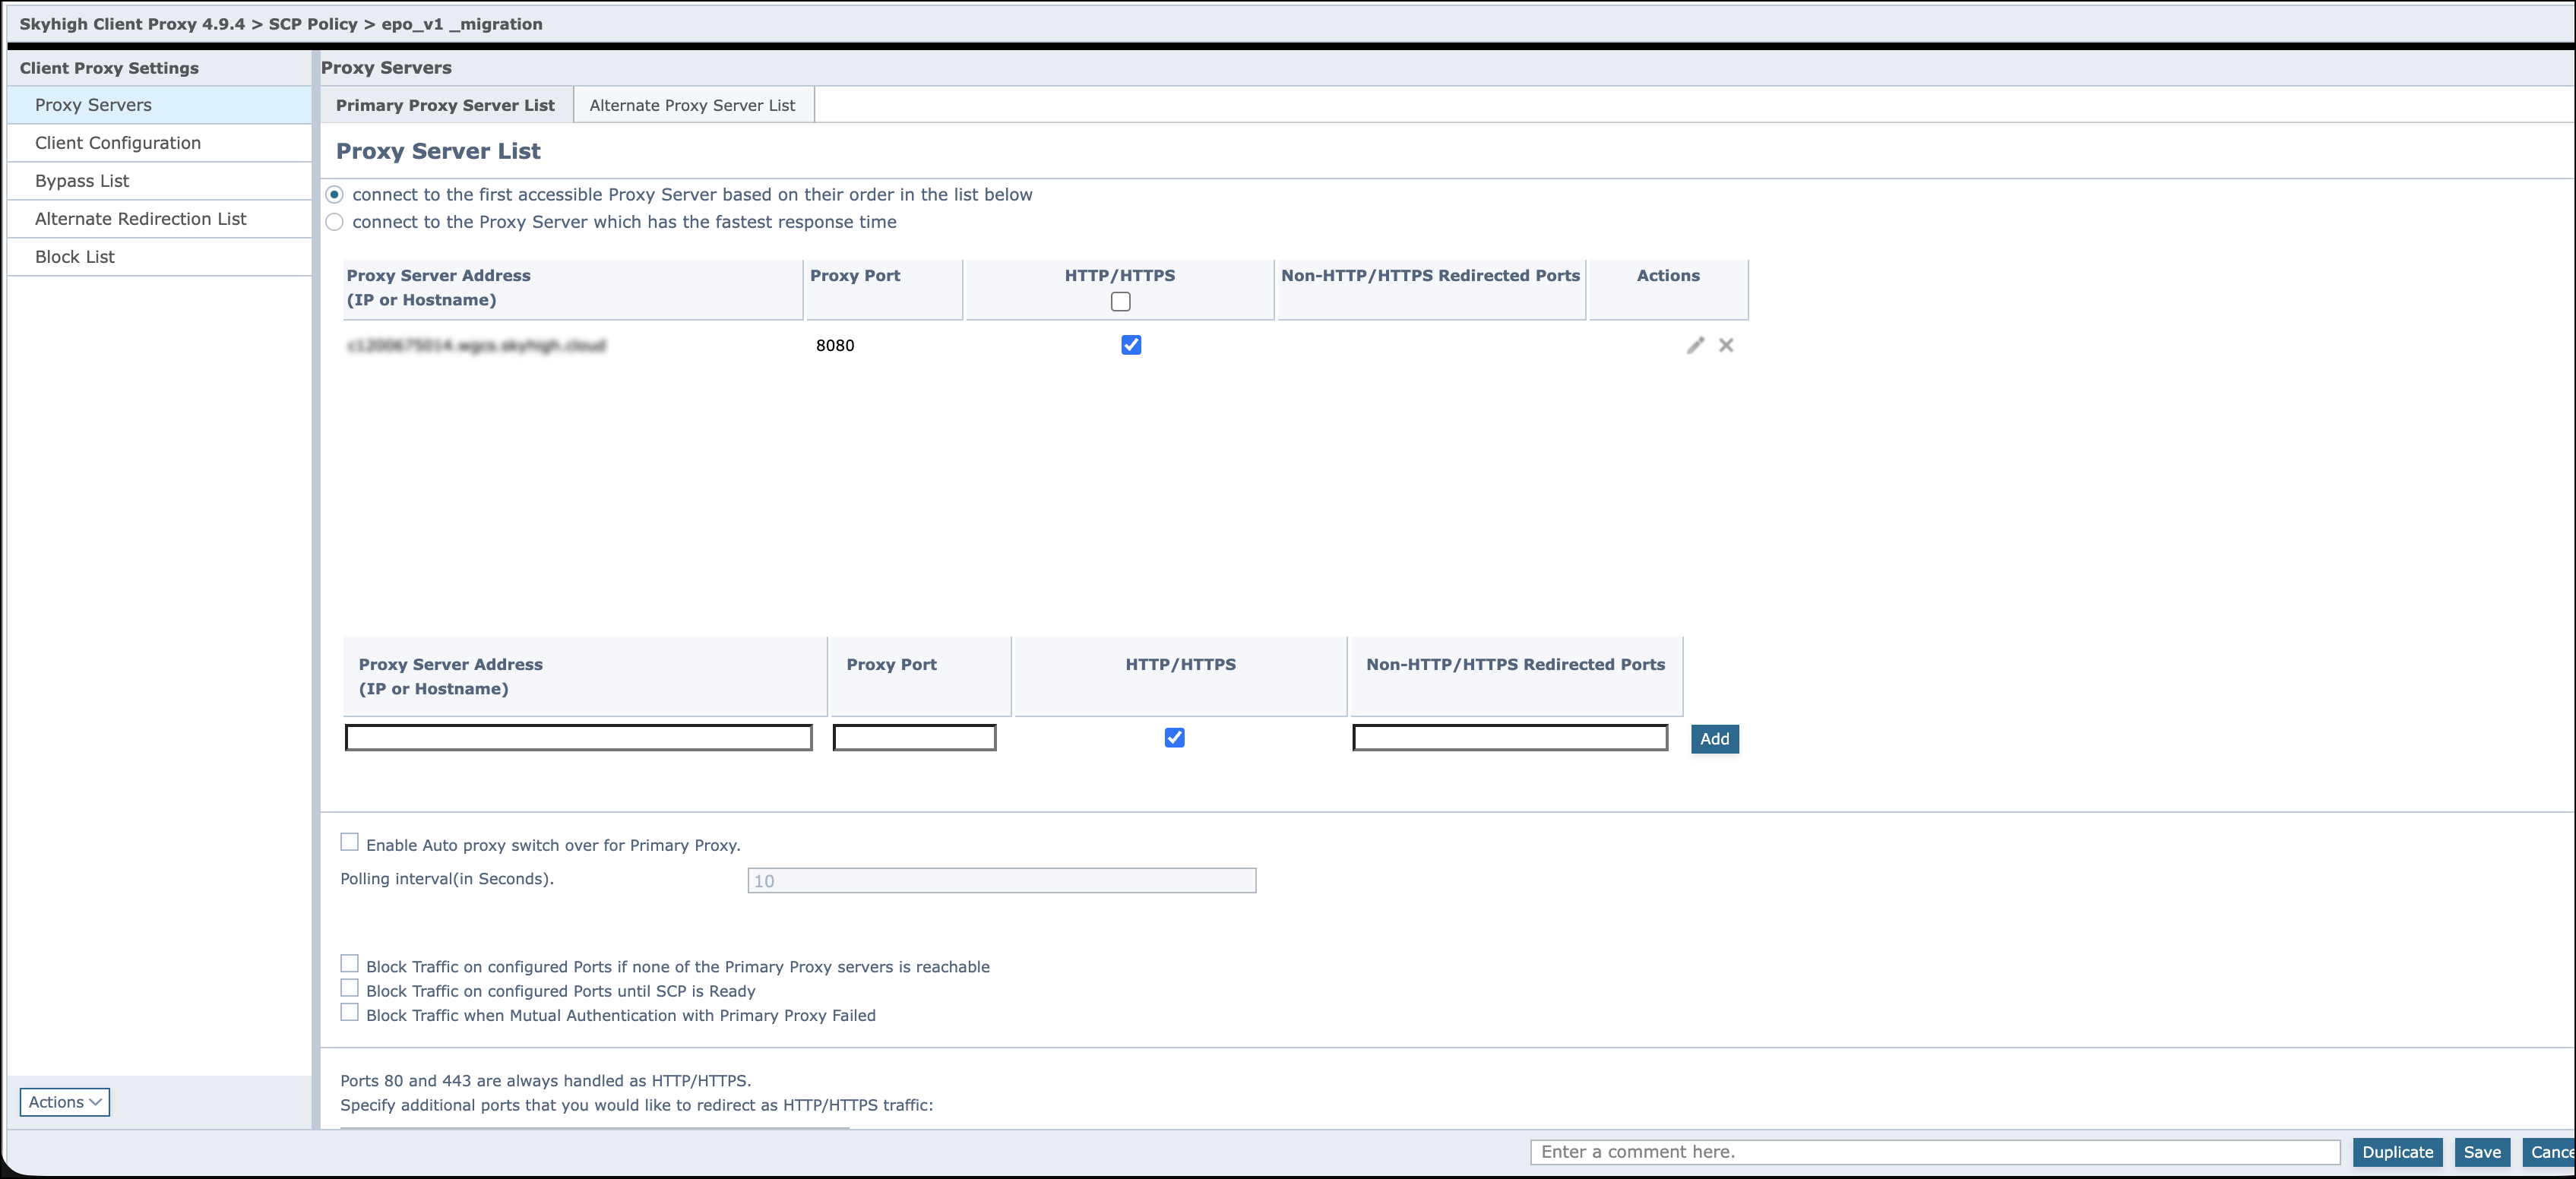Click the pencil edit icon for proxy entry

pyautogui.click(x=1695, y=345)
